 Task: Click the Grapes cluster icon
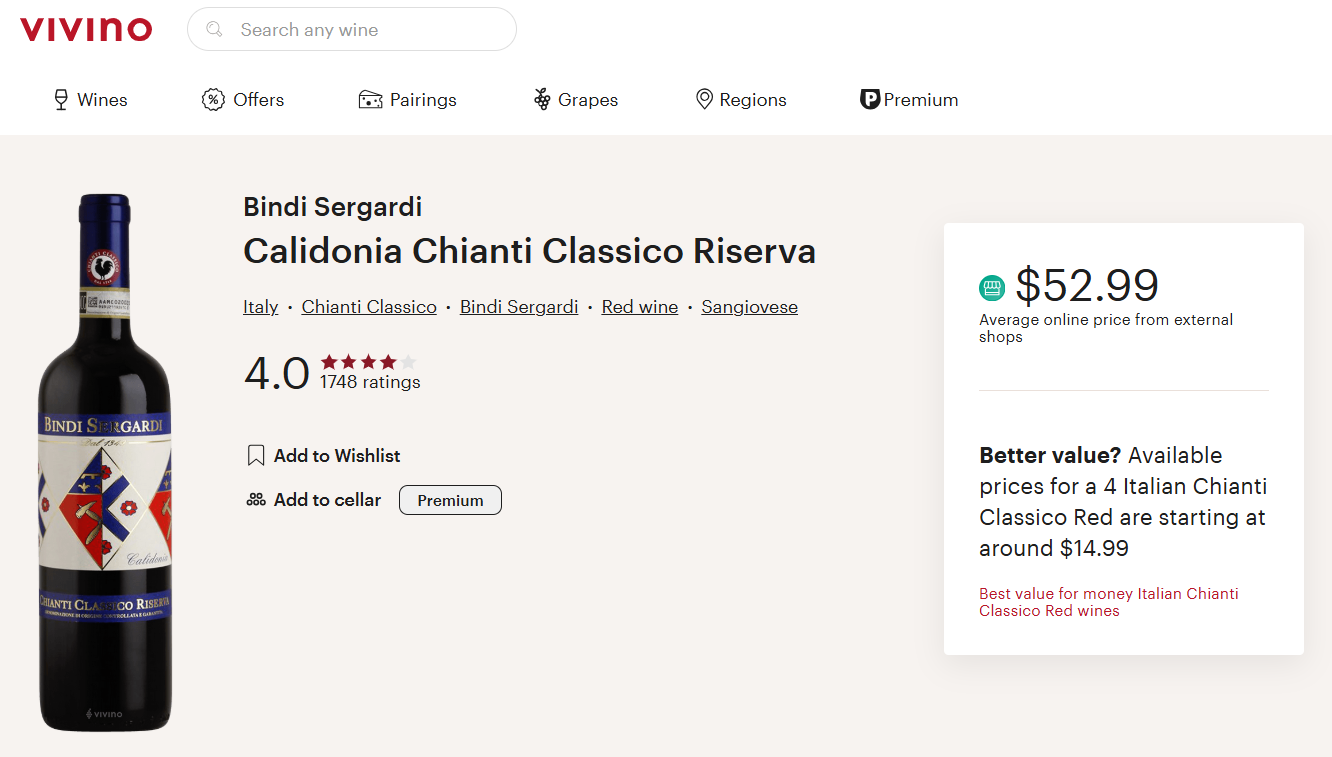(542, 100)
